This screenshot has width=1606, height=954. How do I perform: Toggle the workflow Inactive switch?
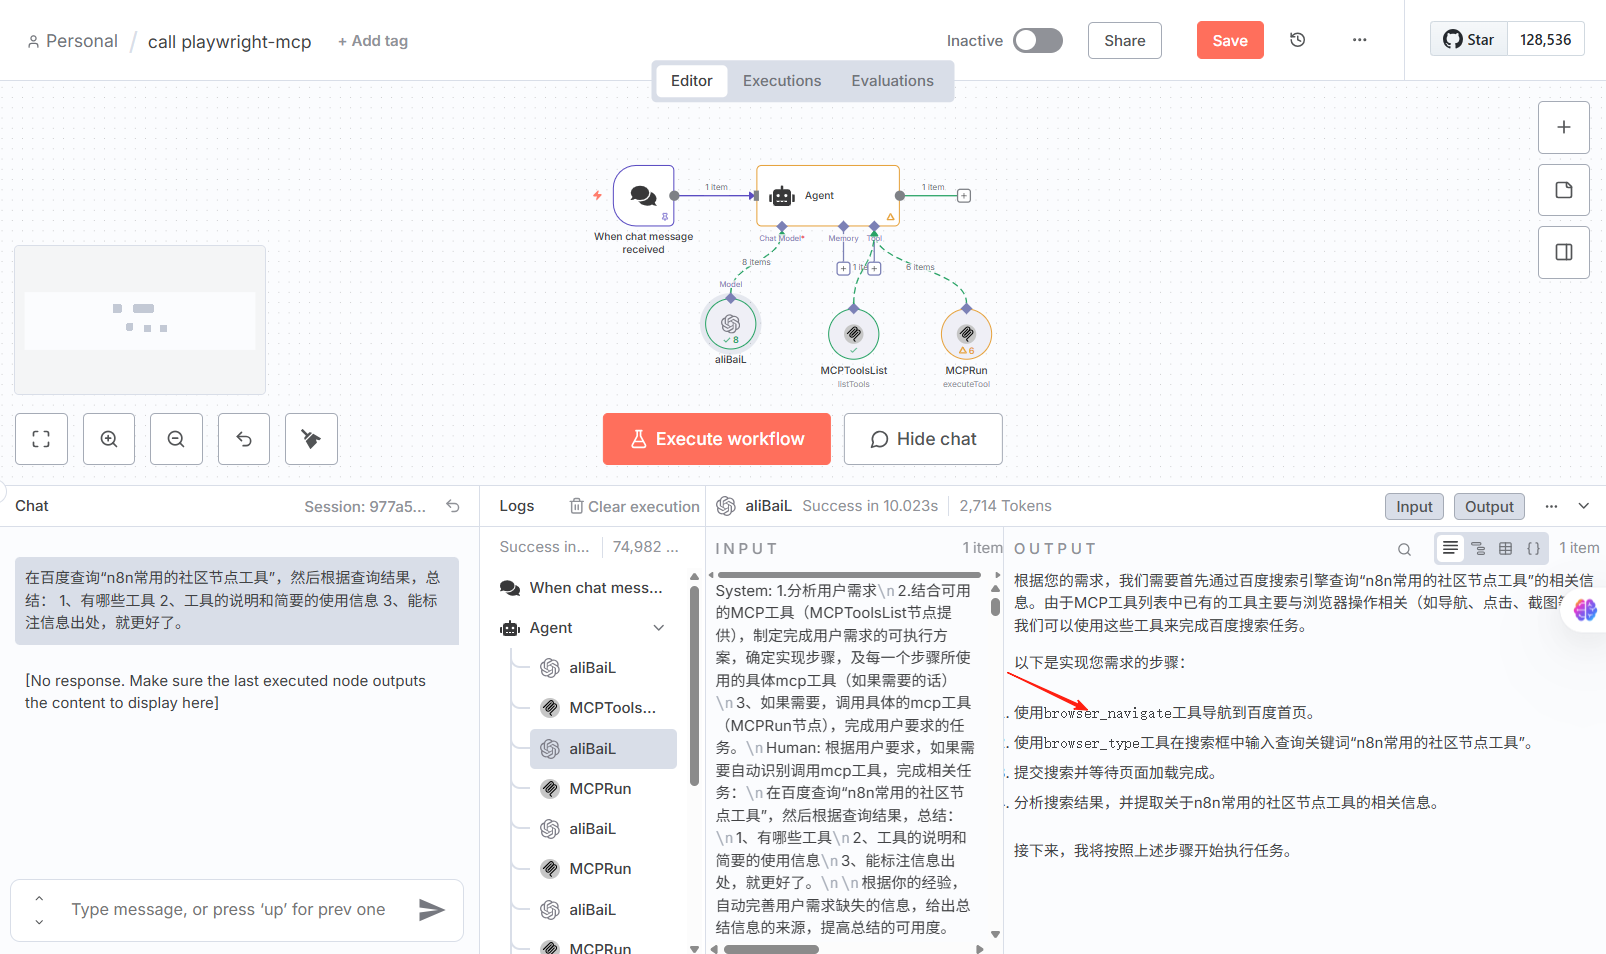coord(1038,40)
